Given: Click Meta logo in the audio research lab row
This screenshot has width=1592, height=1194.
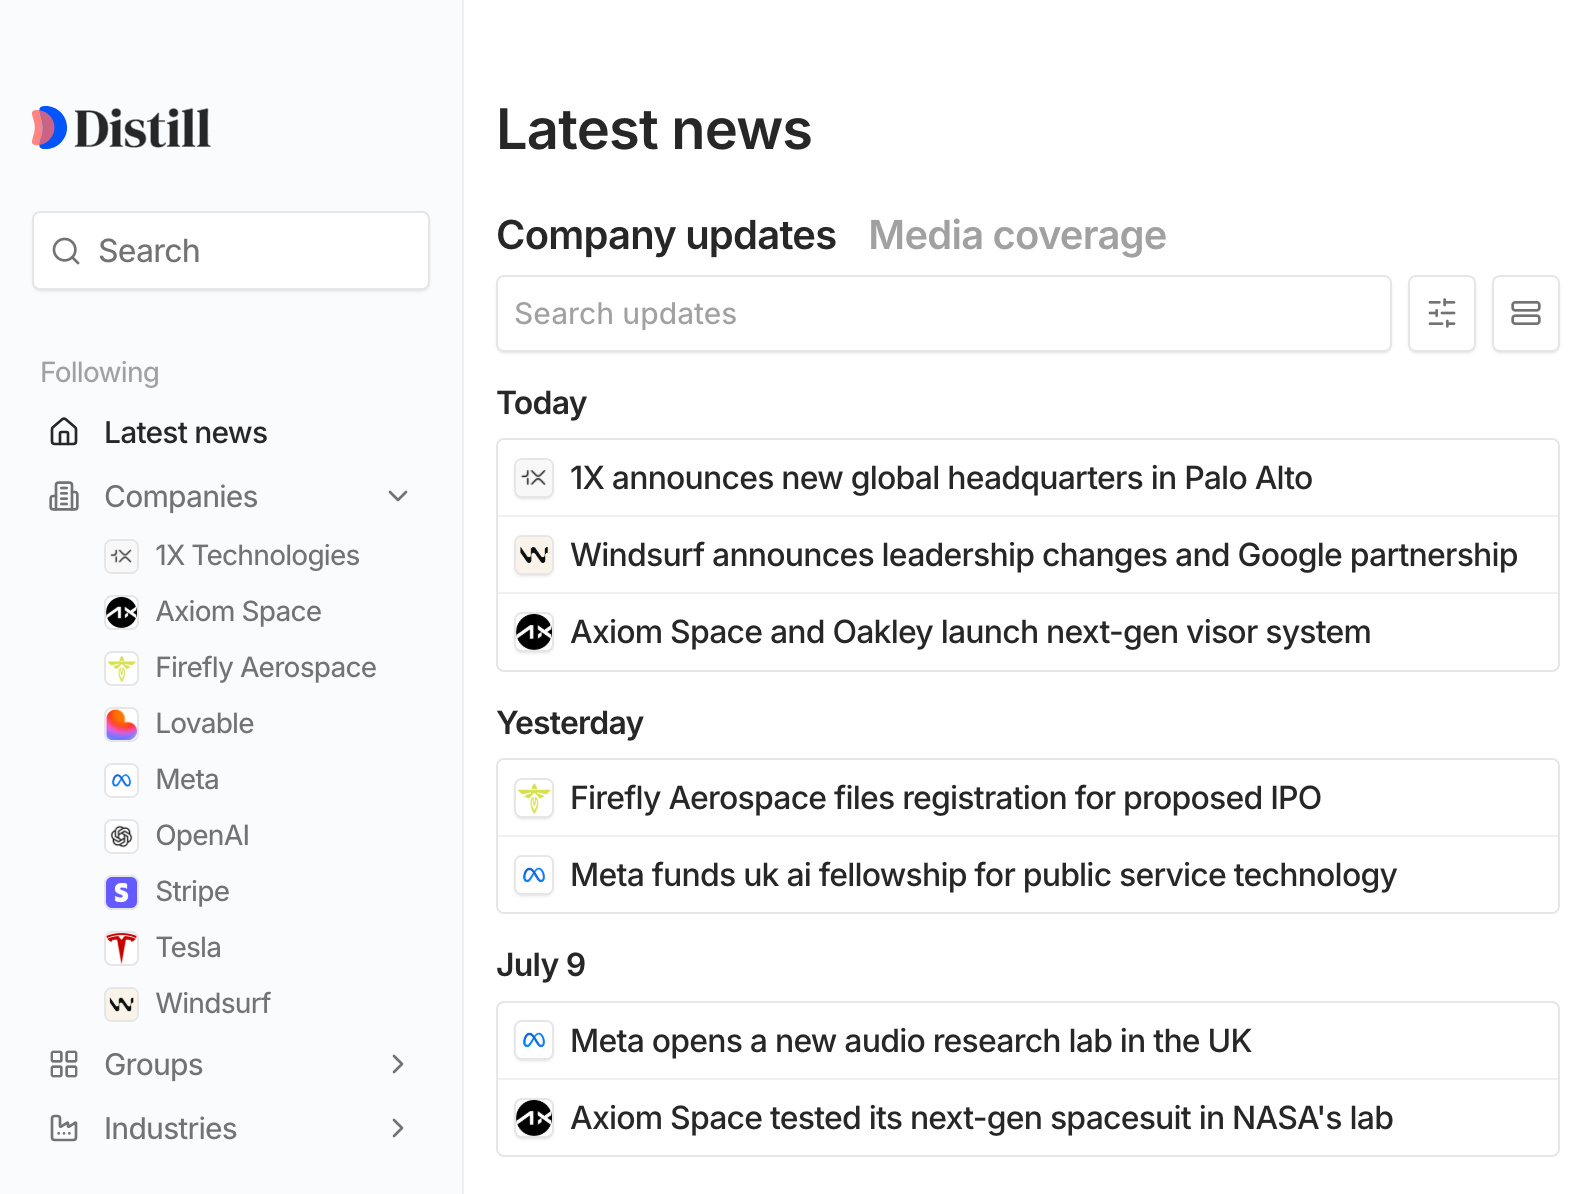Looking at the screenshot, I should [x=534, y=1041].
